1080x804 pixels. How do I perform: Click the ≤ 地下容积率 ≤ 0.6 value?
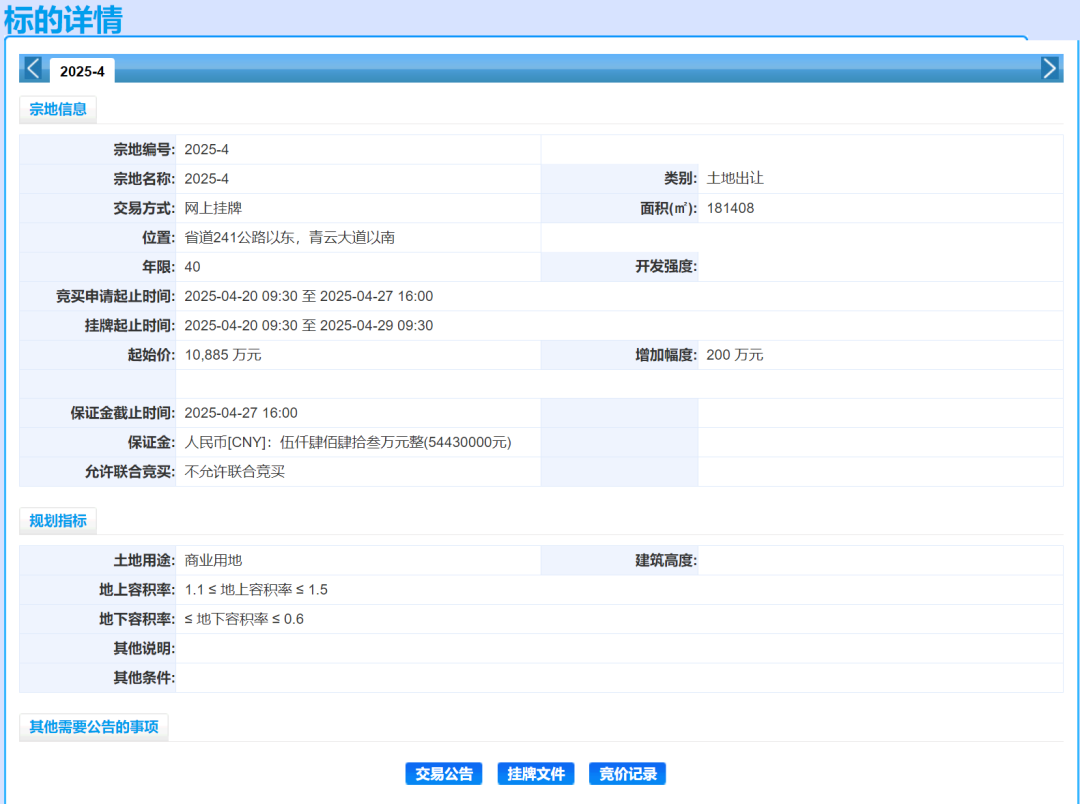click(244, 619)
